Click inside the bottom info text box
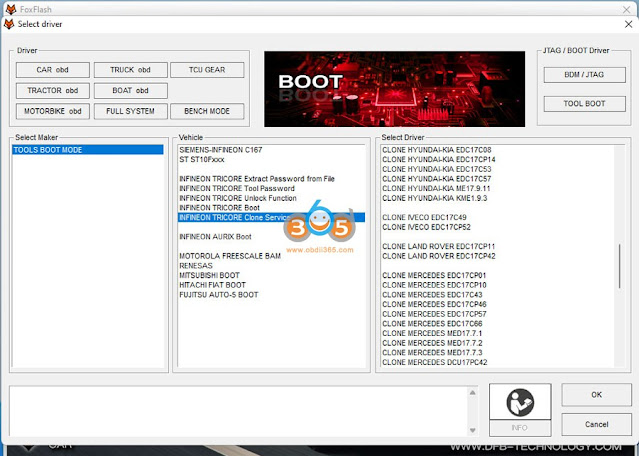This screenshot has width=639, height=456. (238, 411)
